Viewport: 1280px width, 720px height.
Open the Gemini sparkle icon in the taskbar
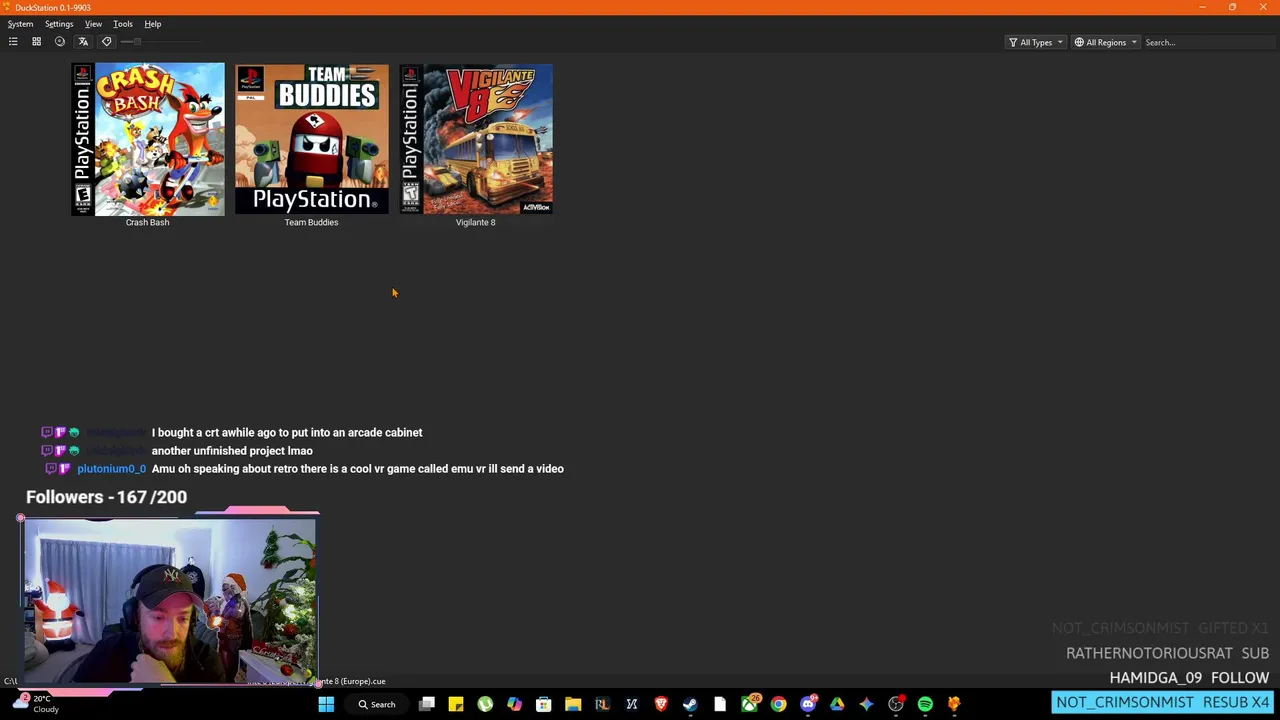(x=866, y=704)
